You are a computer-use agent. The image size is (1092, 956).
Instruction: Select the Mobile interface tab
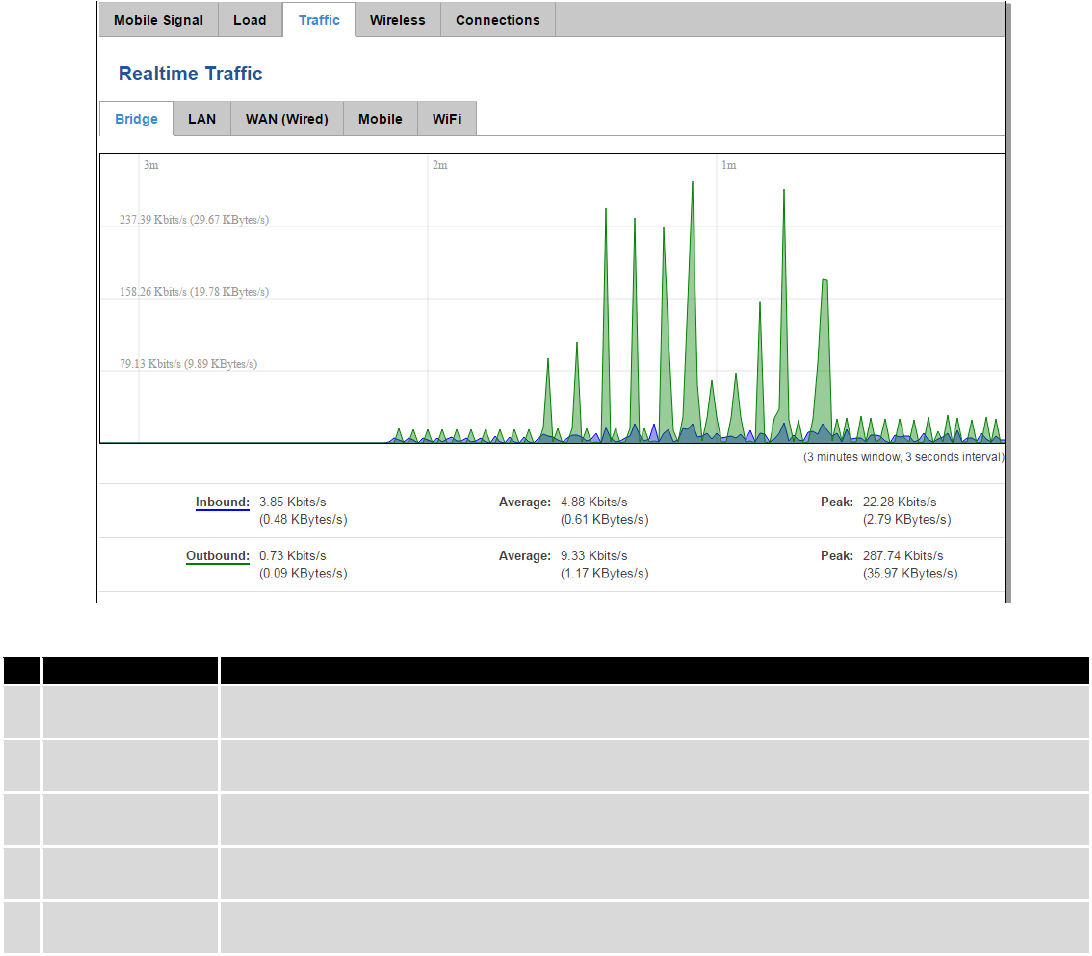click(380, 119)
